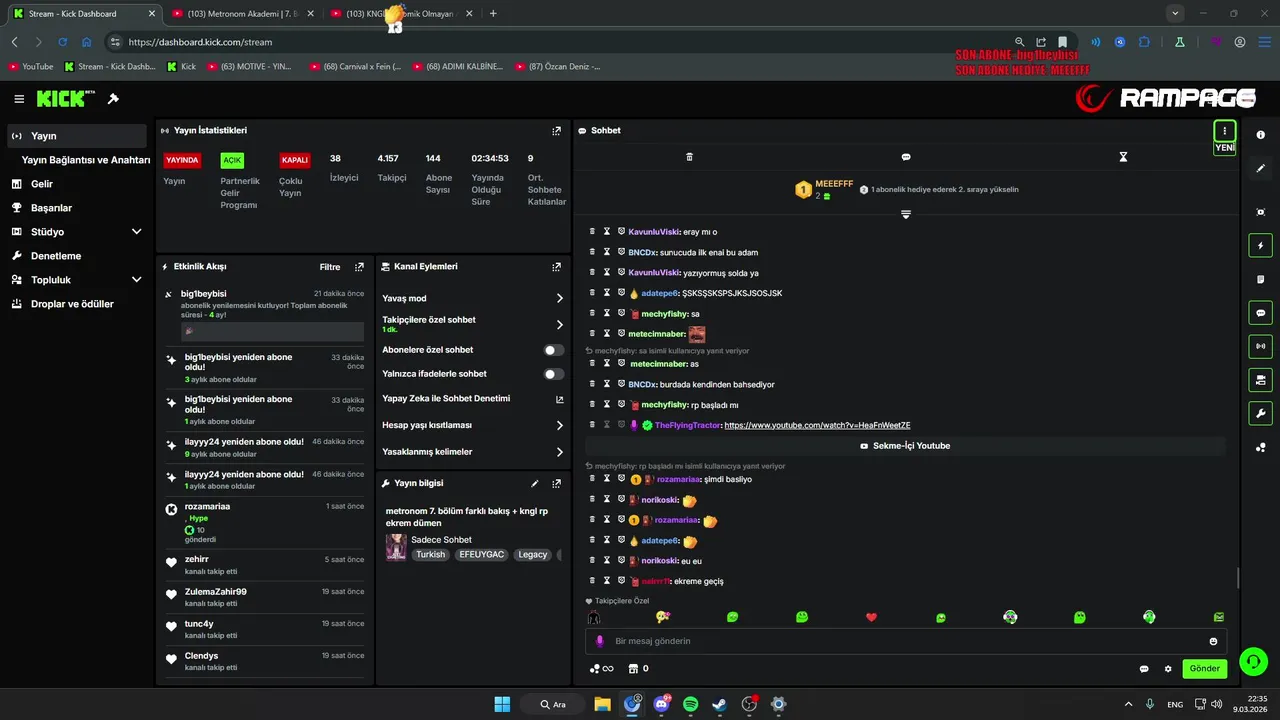Open the Sohbet three-dot options menu
Image resolution: width=1280 pixels, height=720 pixels.
1225,131
